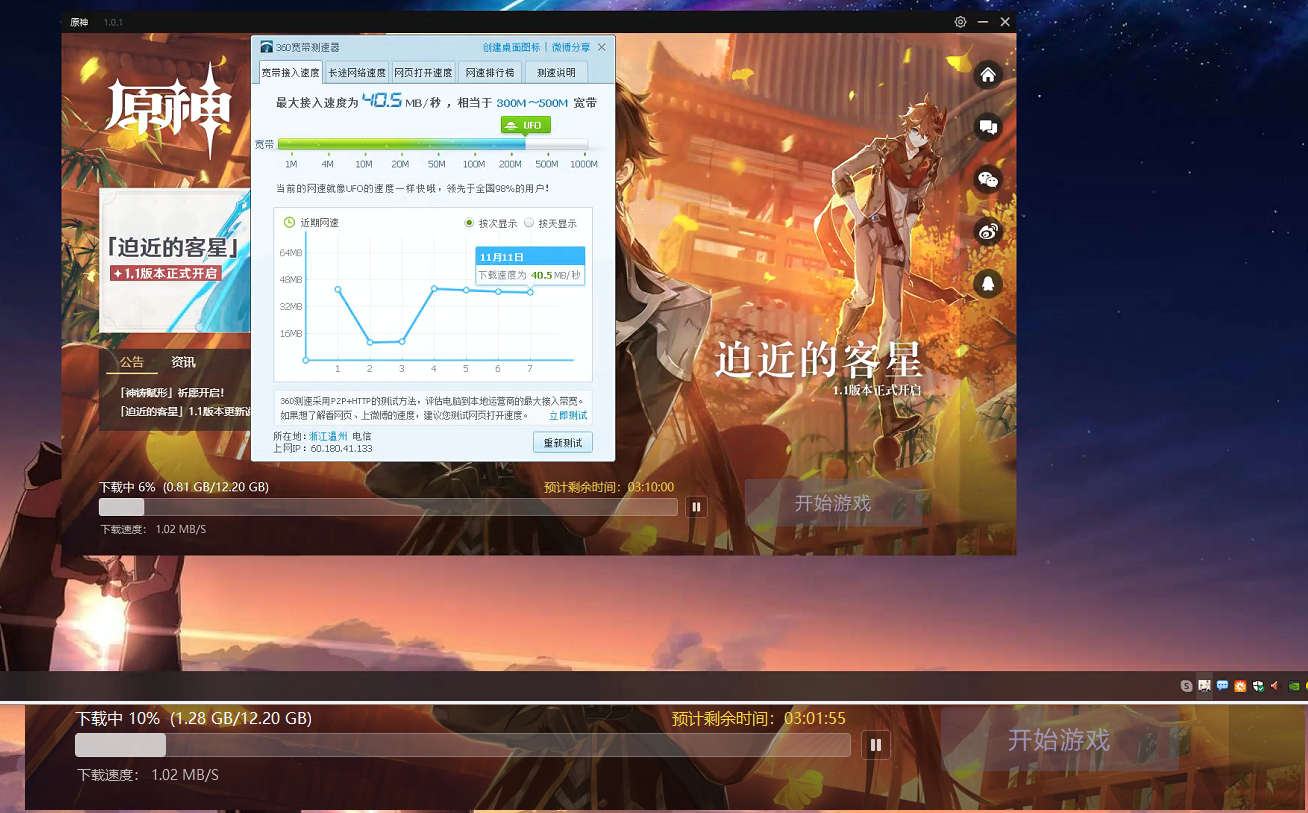1308x813 pixels.
Task: Click the 重新测试 button
Action: point(563,442)
